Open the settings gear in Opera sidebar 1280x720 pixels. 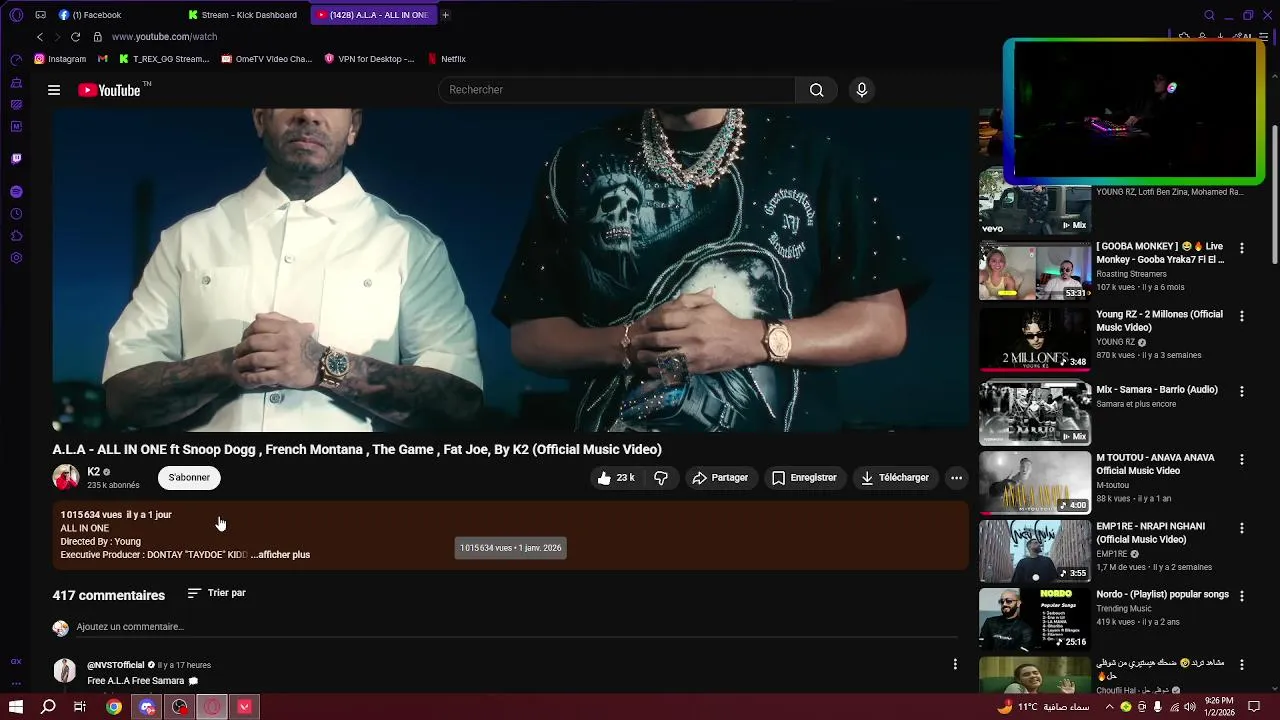(16, 258)
